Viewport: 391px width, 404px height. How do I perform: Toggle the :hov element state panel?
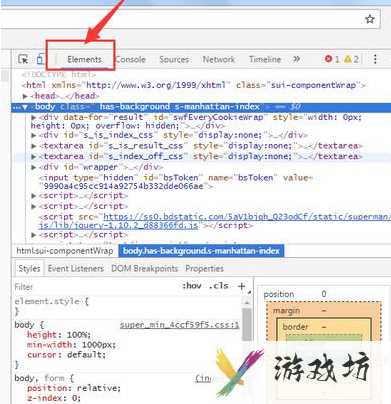pyautogui.click(x=192, y=286)
